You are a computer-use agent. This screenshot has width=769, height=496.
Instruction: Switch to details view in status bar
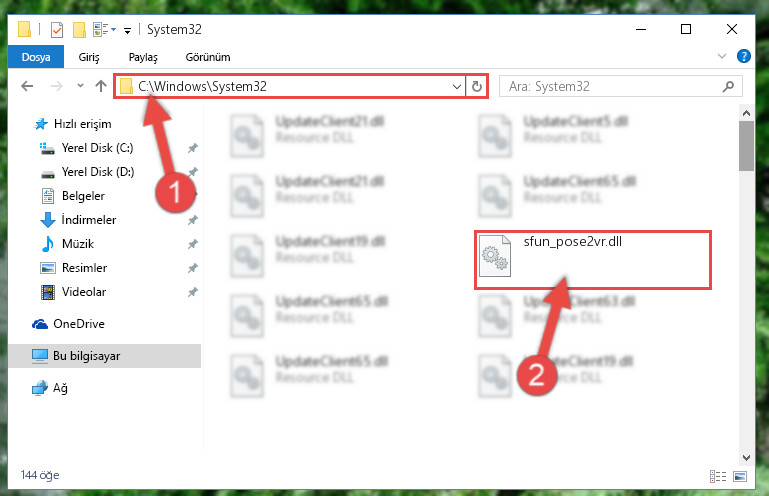pos(718,476)
